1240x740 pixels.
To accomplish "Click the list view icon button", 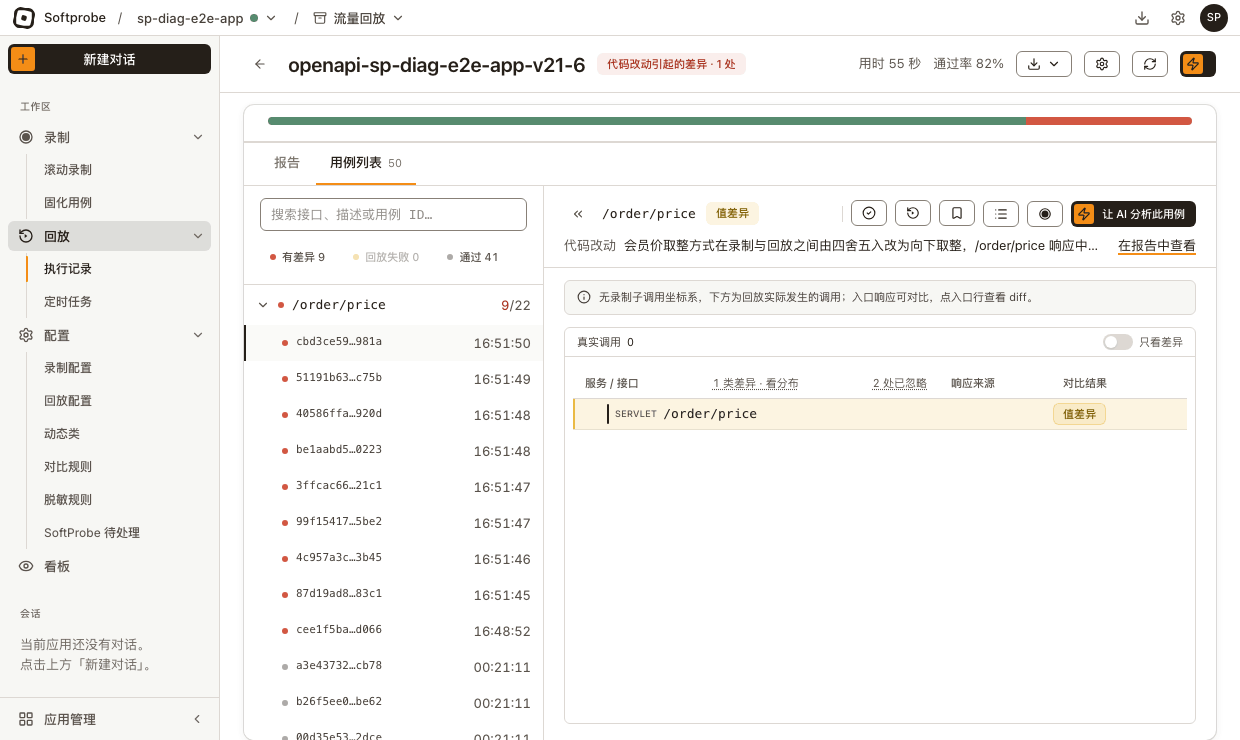I will coord(1001,213).
